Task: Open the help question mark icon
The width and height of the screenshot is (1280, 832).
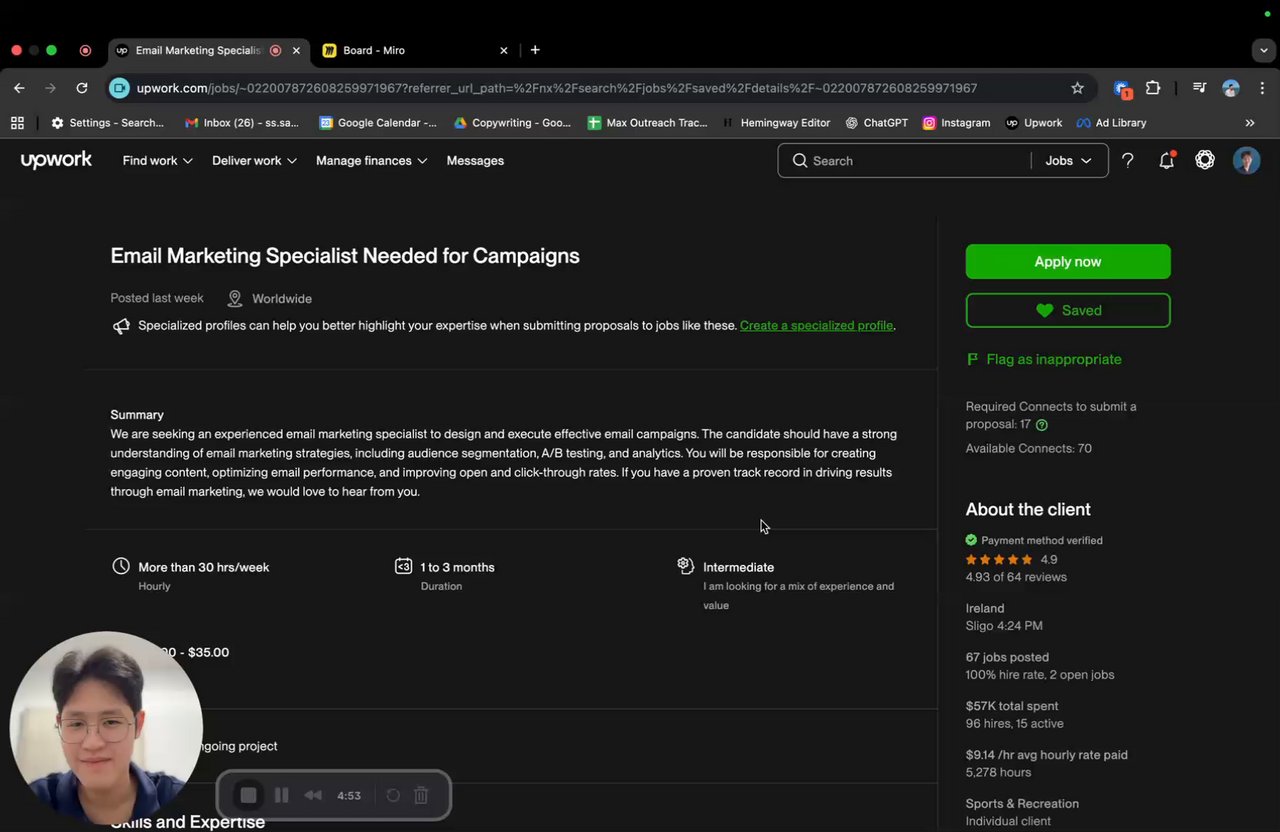Action: click(x=1127, y=160)
